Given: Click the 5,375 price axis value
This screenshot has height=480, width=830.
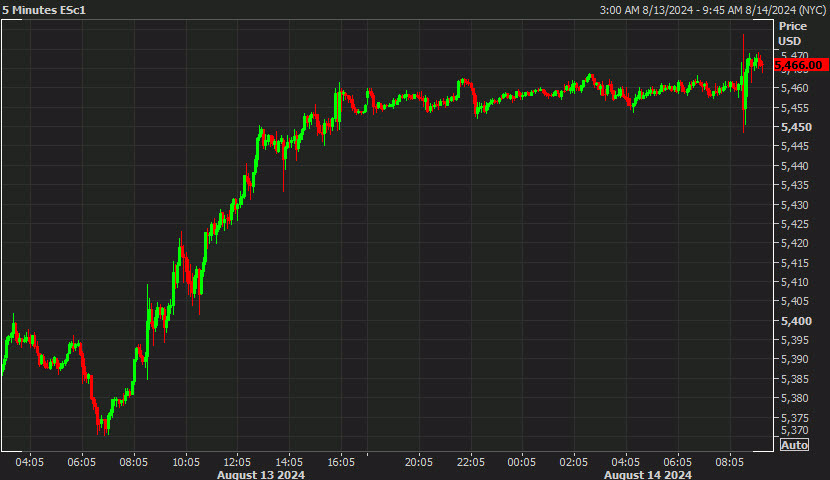Looking at the screenshot, I should 795,418.
